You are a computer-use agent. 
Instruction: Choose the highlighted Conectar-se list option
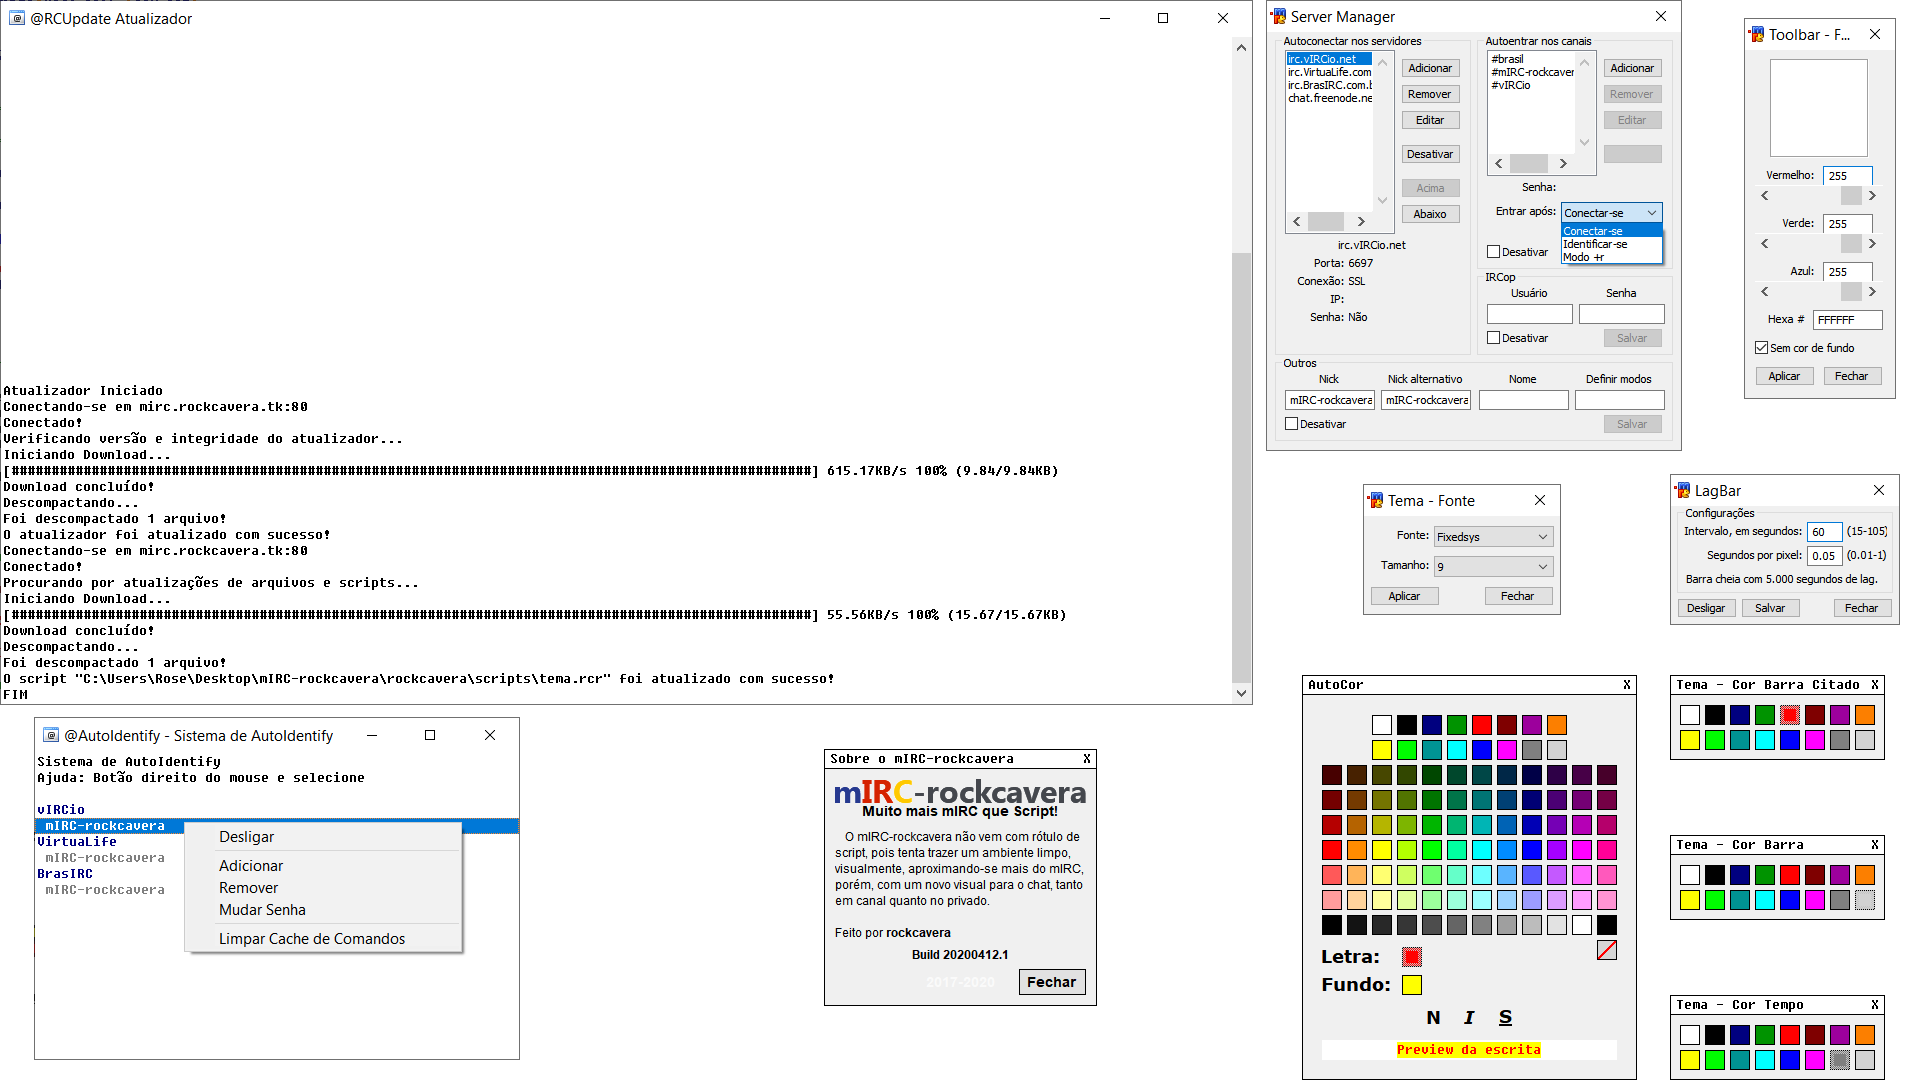tap(1611, 231)
